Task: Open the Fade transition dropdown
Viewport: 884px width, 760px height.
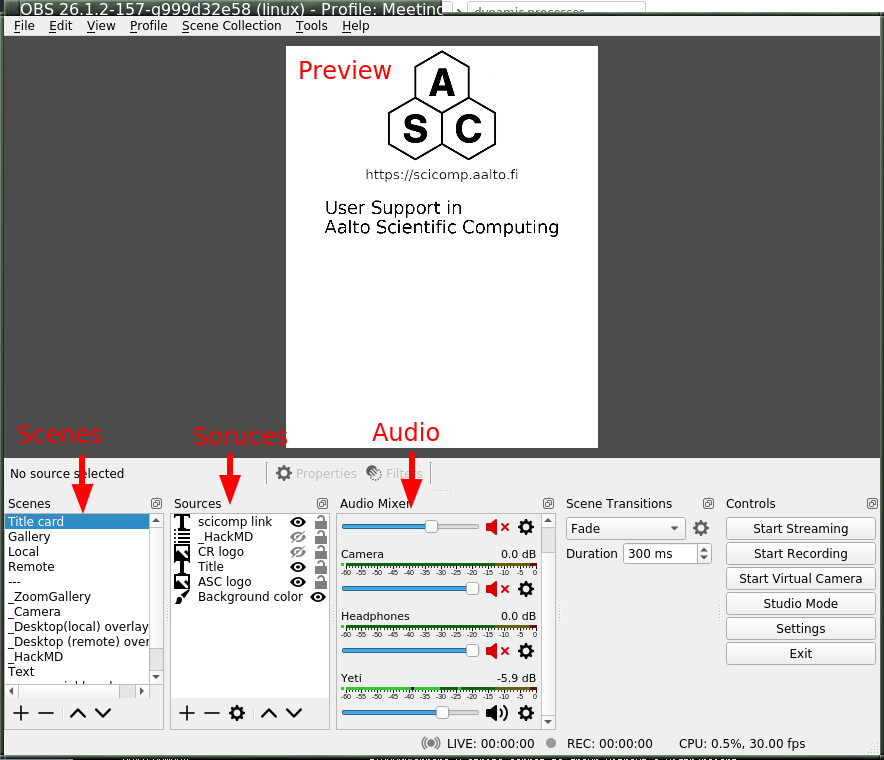Action: [625, 528]
